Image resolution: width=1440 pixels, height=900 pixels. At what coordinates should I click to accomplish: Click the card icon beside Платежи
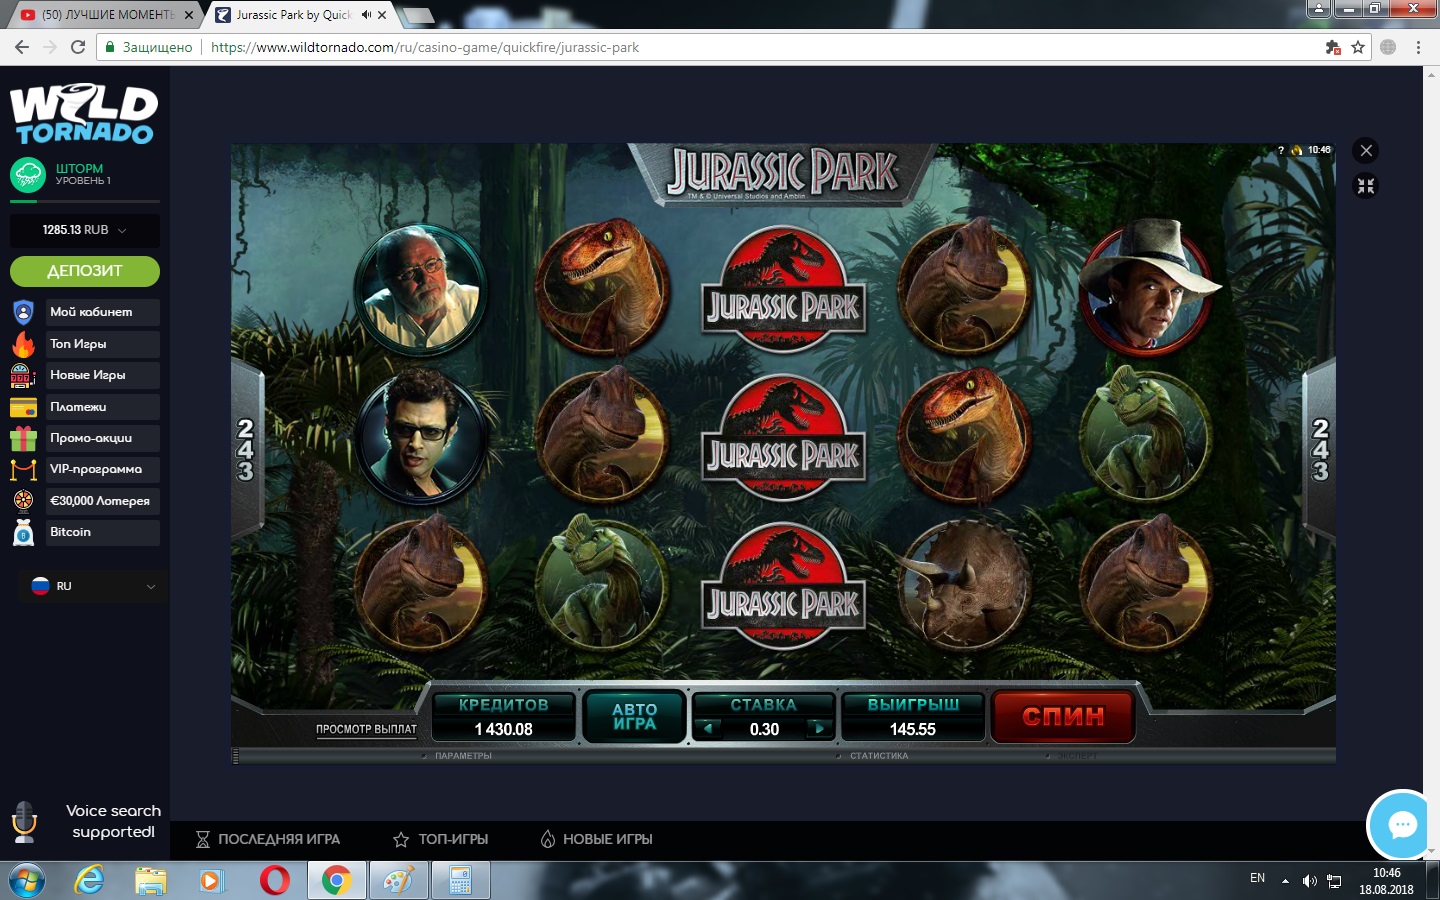pos(23,407)
